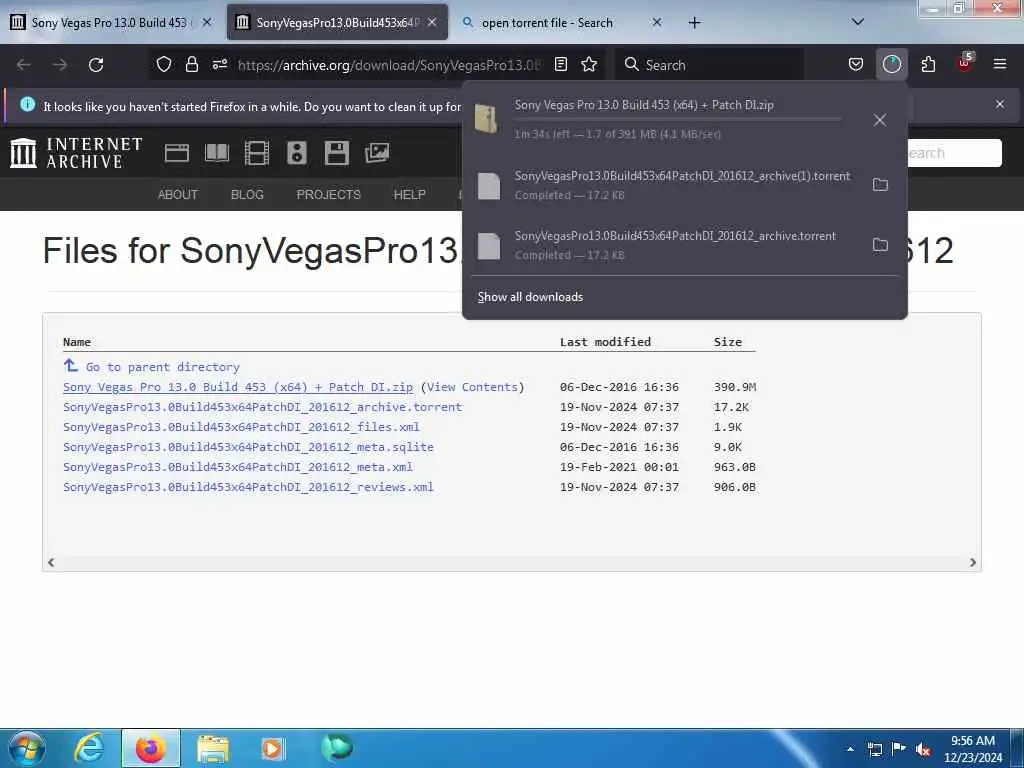
Task: Open the _reviews.xml link
Action: [x=248, y=487]
